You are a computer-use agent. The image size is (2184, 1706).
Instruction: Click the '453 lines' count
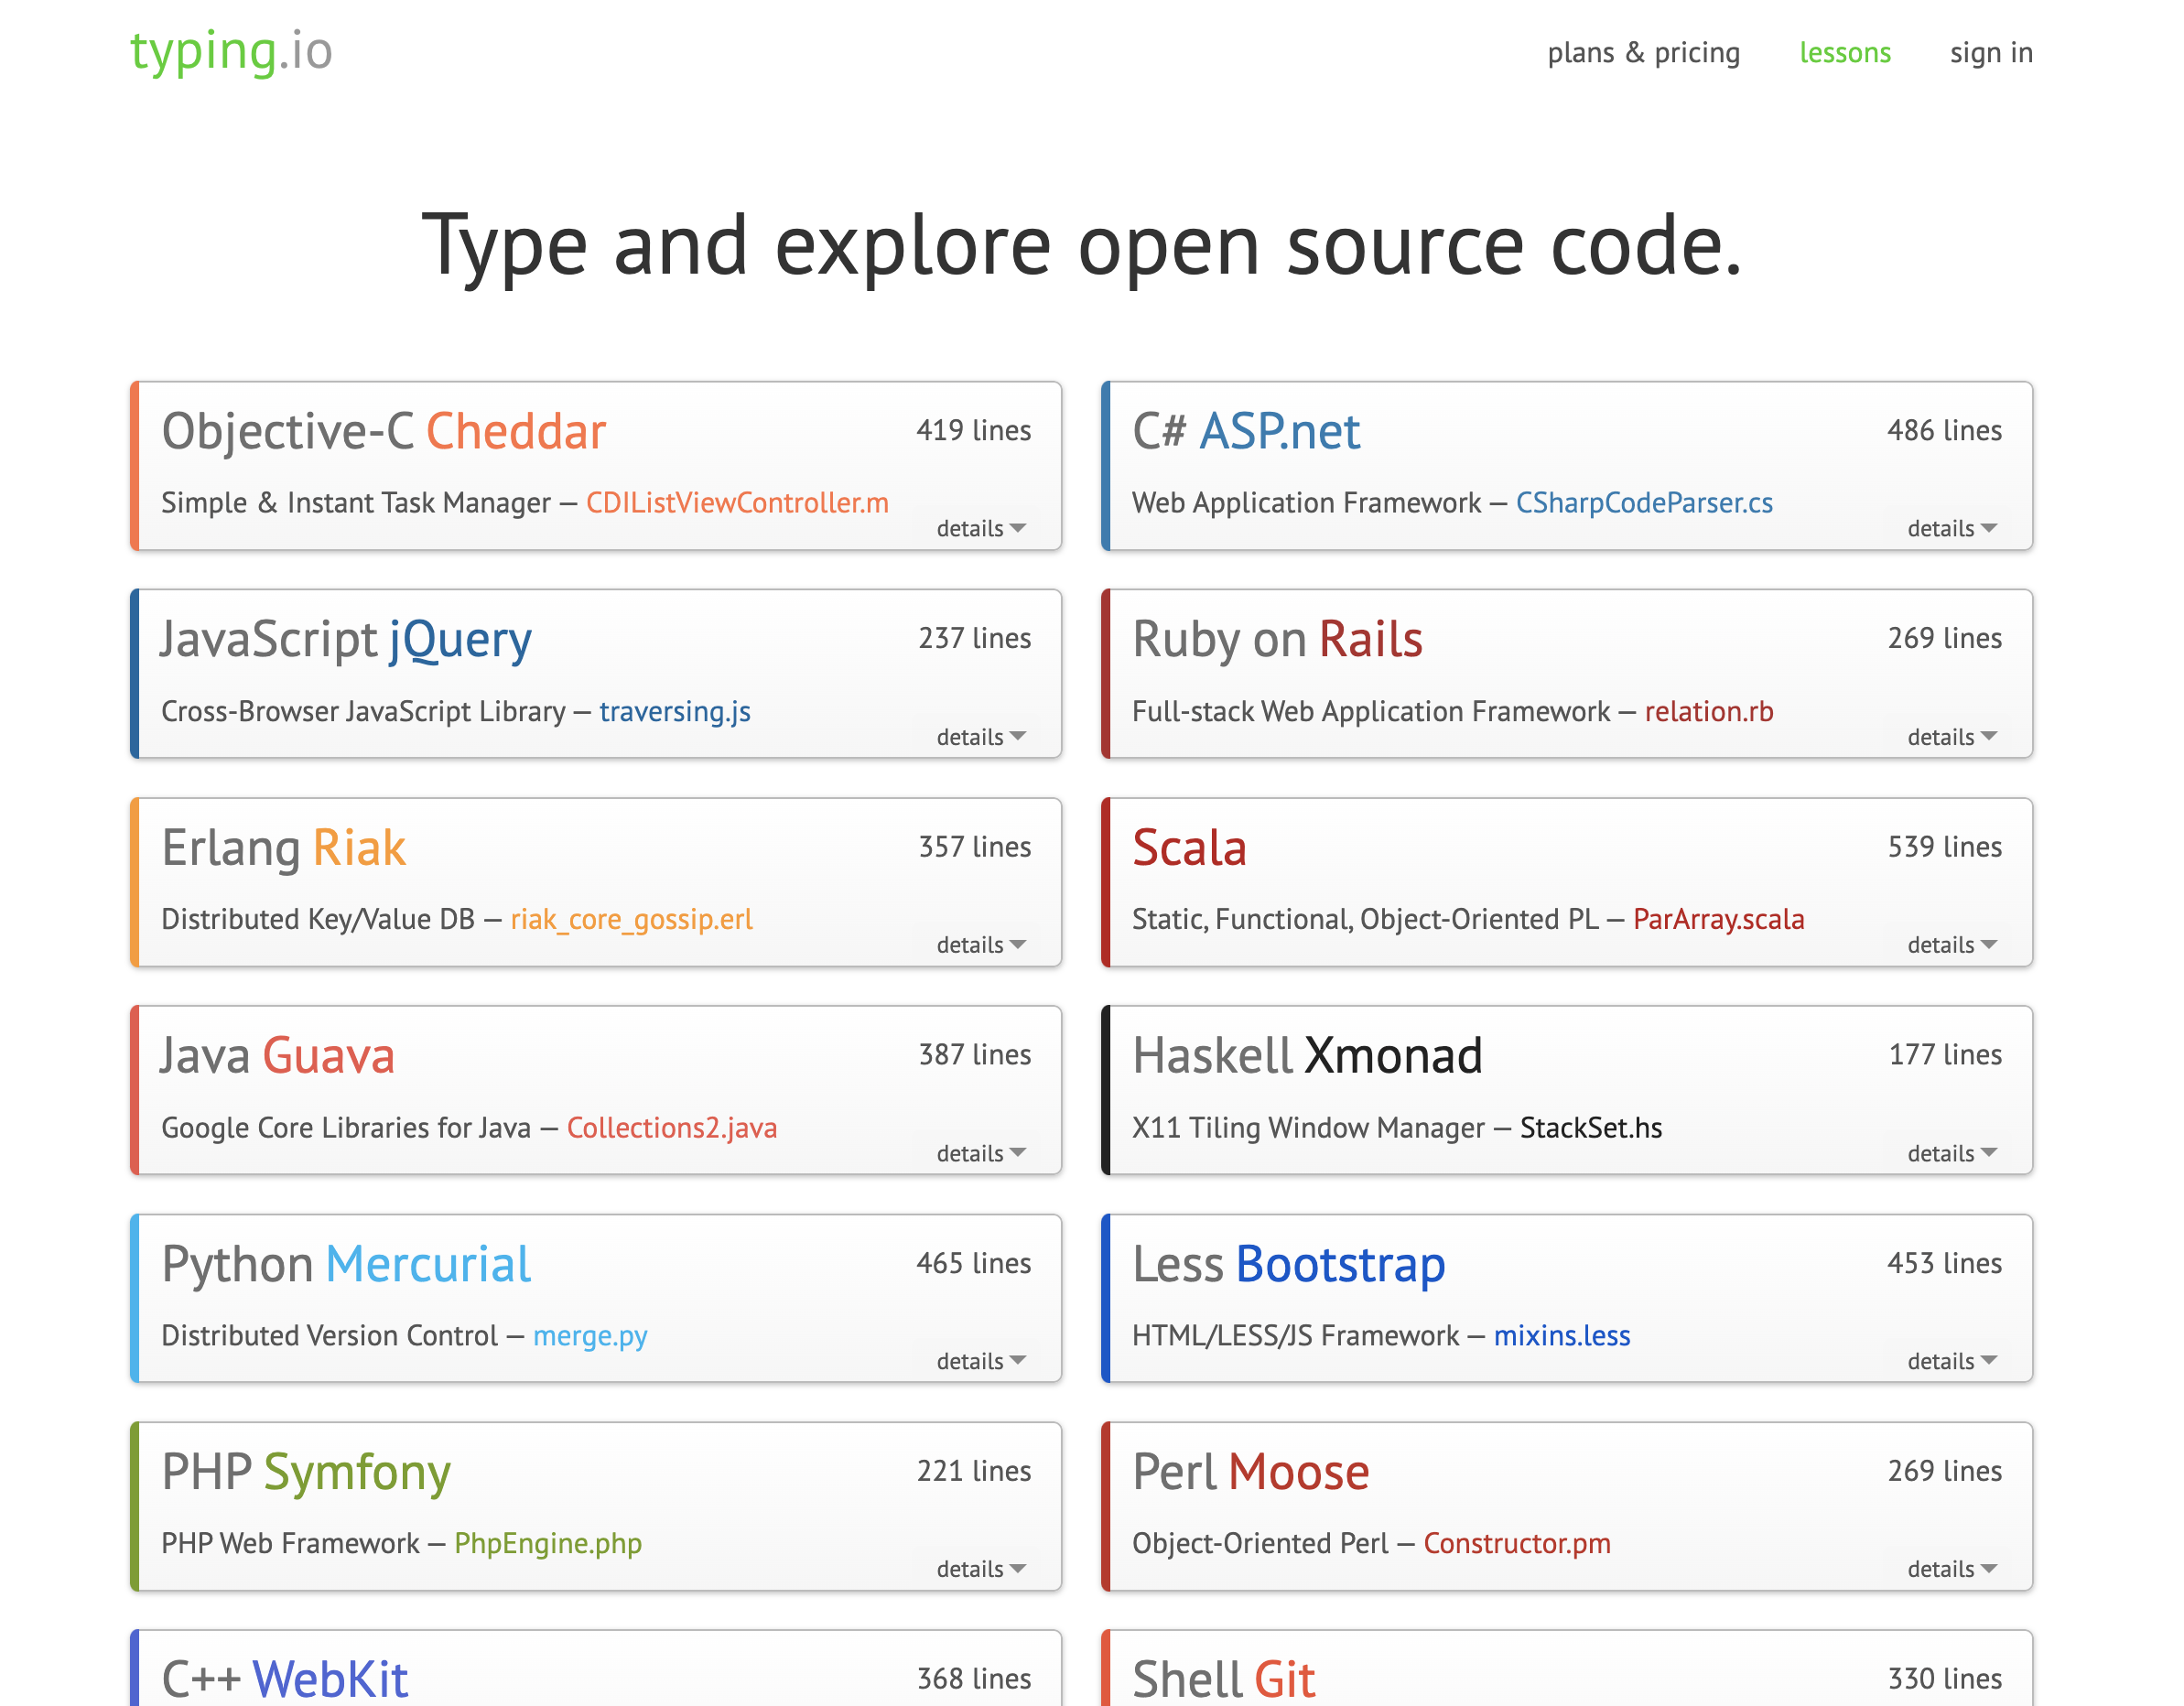tap(1944, 1263)
